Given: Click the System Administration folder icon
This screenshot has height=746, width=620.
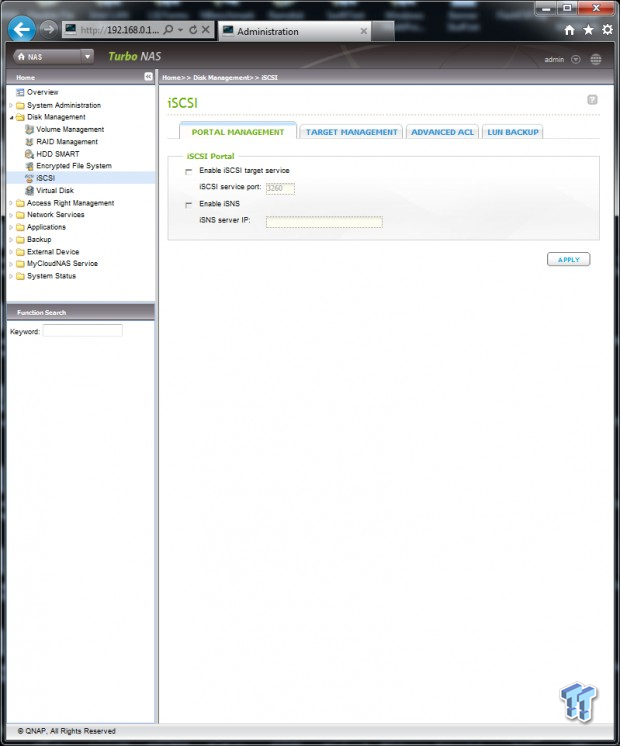Looking at the screenshot, I should (20, 105).
